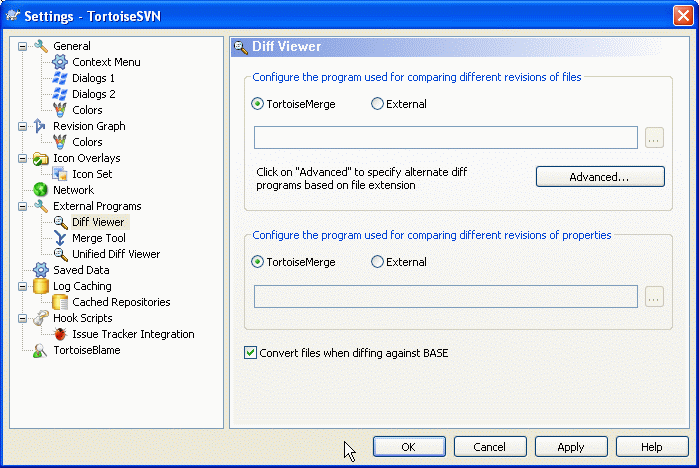Select Dialogs 2 tree entry
This screenshot has height=468, width=699.
[x=94, y=94]
